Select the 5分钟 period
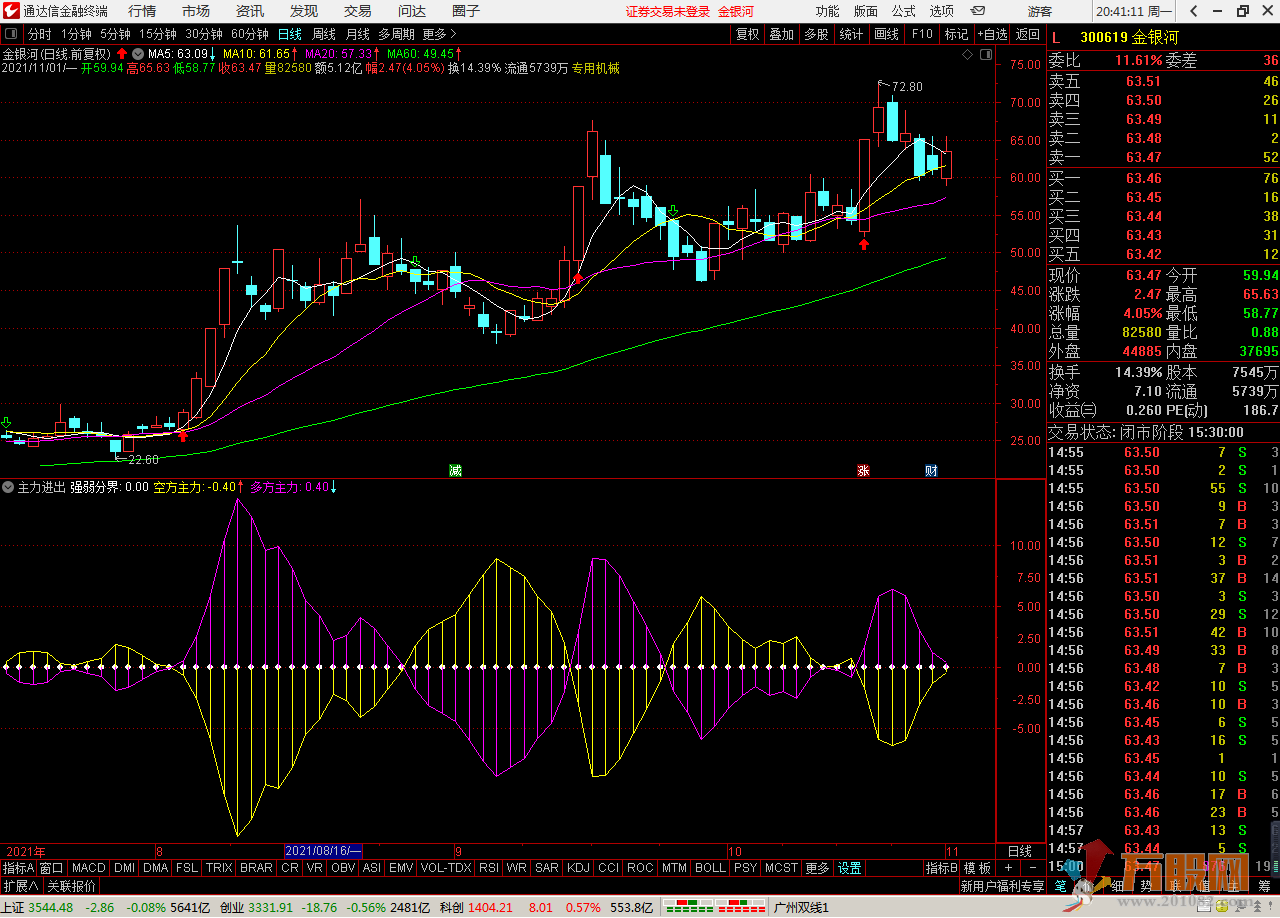 tap(115, 34)
